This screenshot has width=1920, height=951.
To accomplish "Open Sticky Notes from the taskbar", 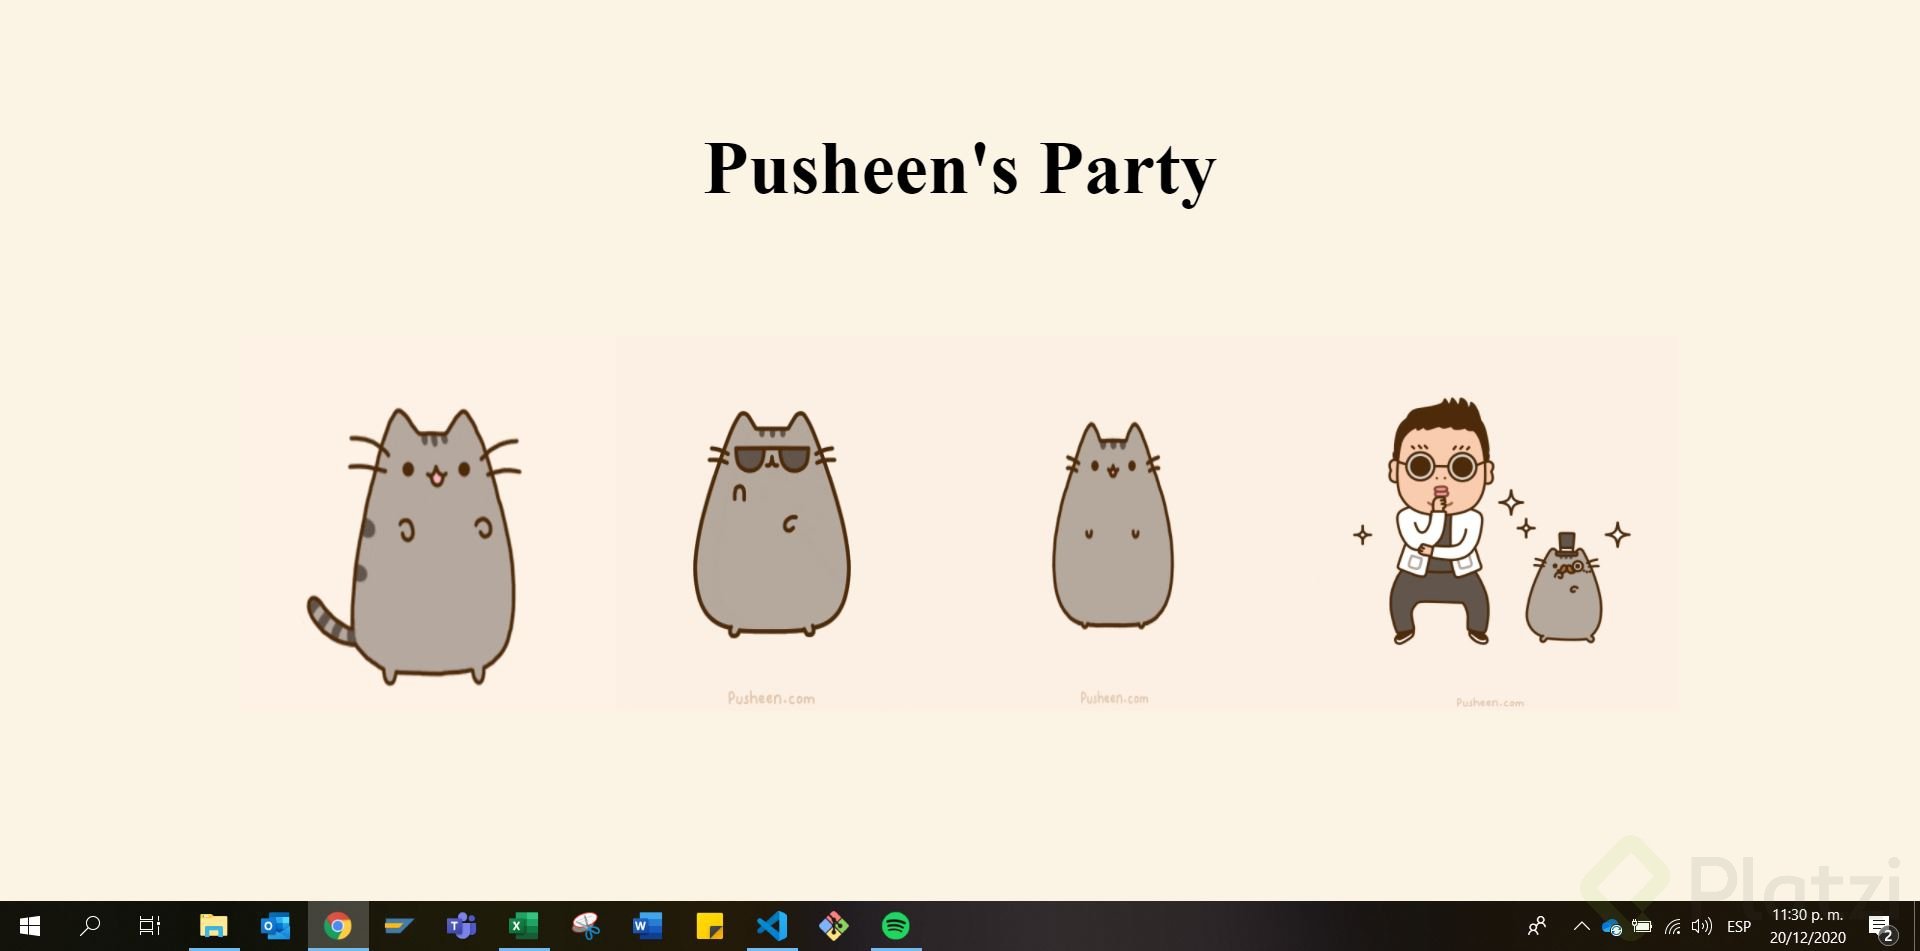I will [x=710, y=926].
